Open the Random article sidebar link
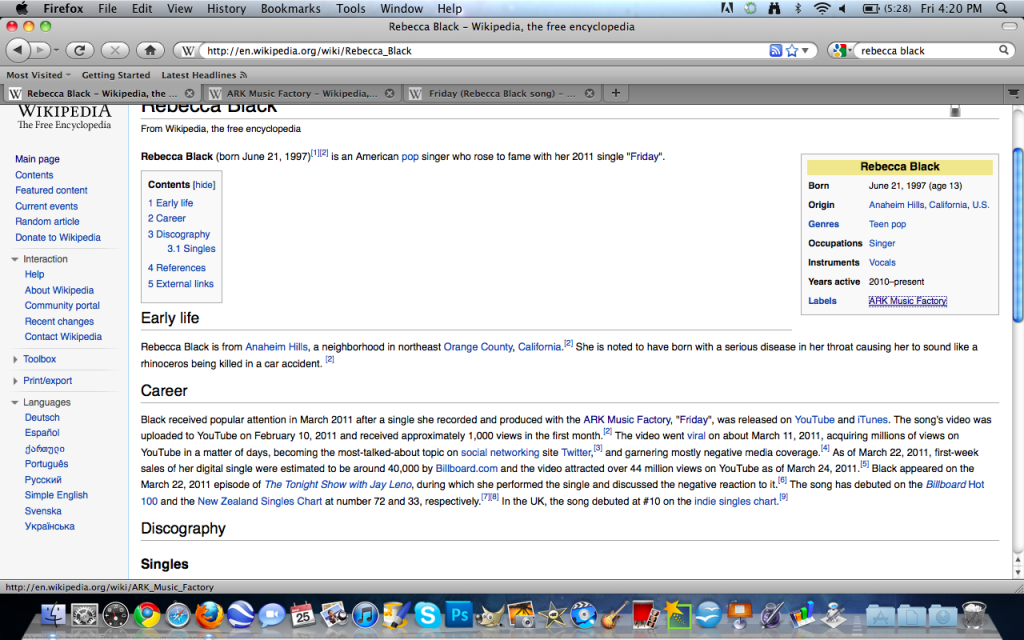The image size is (1024, 640). pyautogui.click(x=47, y=221)
